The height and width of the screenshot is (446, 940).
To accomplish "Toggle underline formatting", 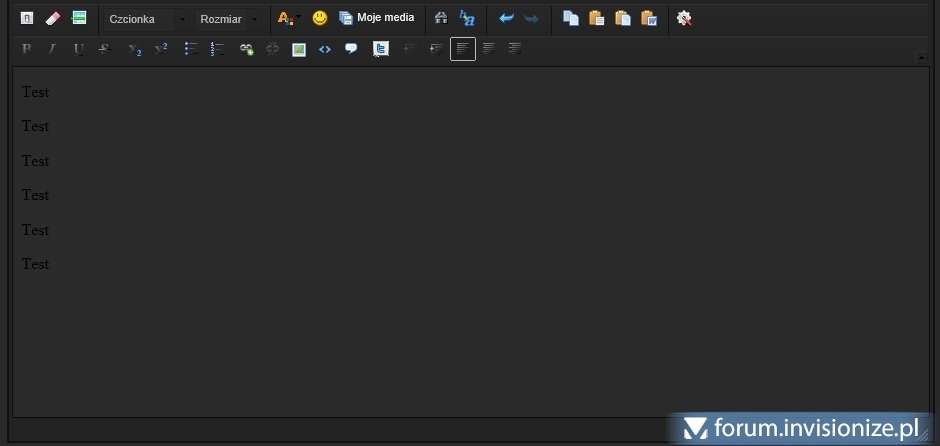I will (x=78, y=49).
